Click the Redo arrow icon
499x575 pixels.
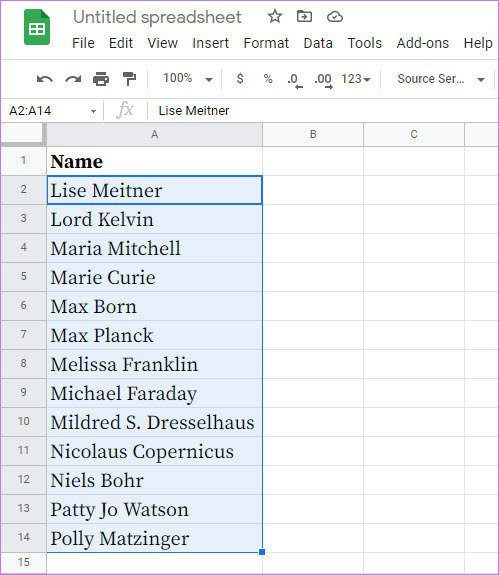73,79
